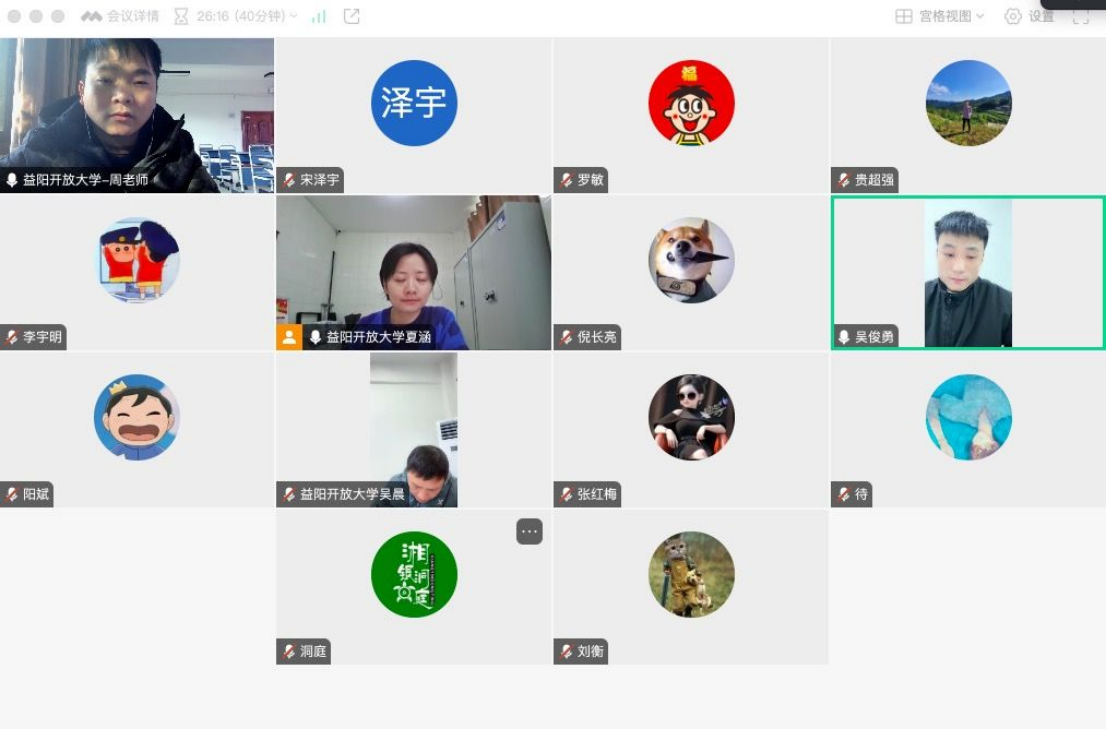Click the grid layout icon beside 宫格视图
Viewport: 1107px width, 730px height.
point(904,16)
